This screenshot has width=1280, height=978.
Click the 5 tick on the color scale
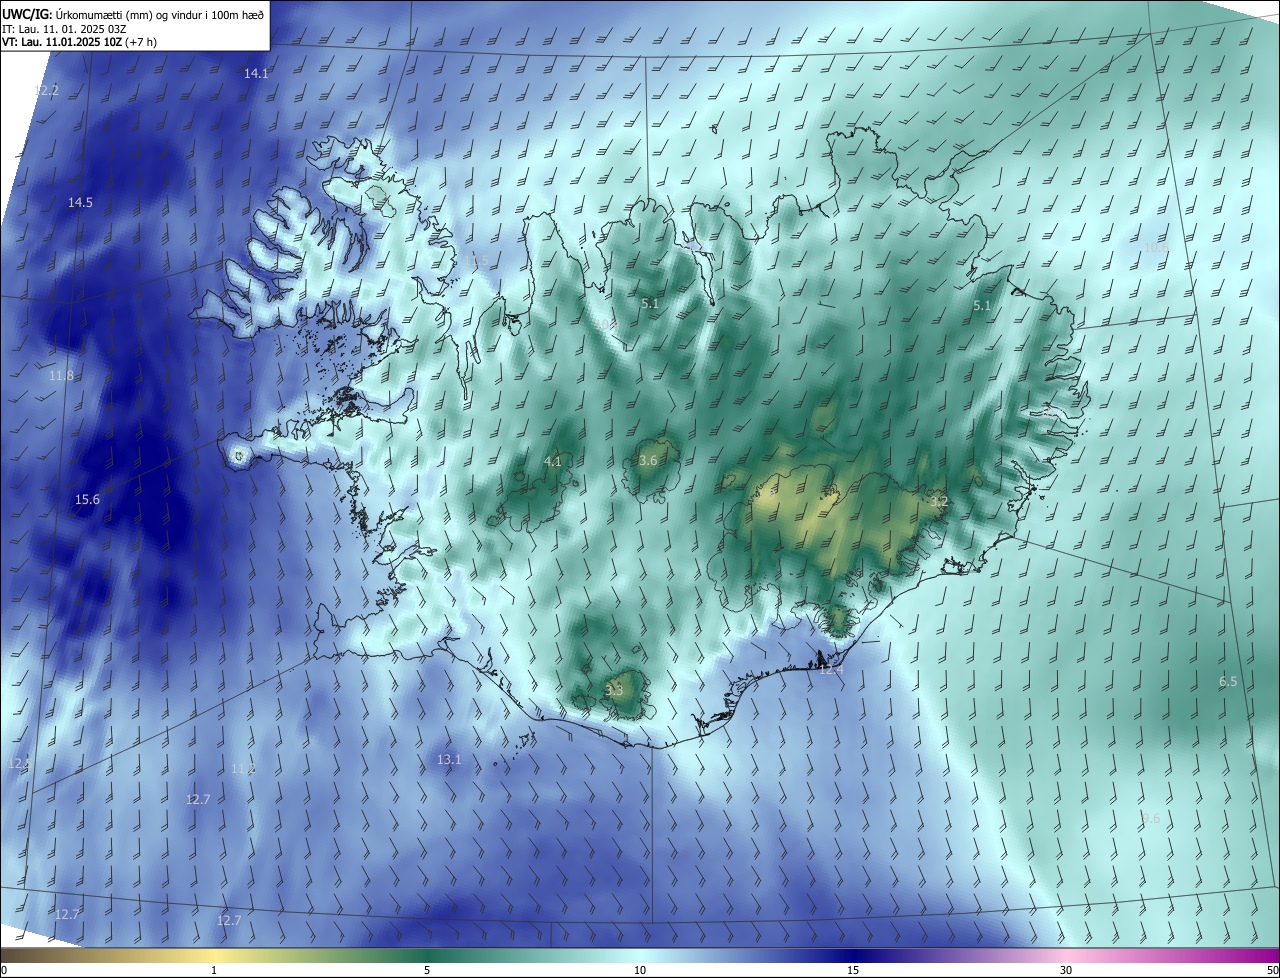coord(427,970)
